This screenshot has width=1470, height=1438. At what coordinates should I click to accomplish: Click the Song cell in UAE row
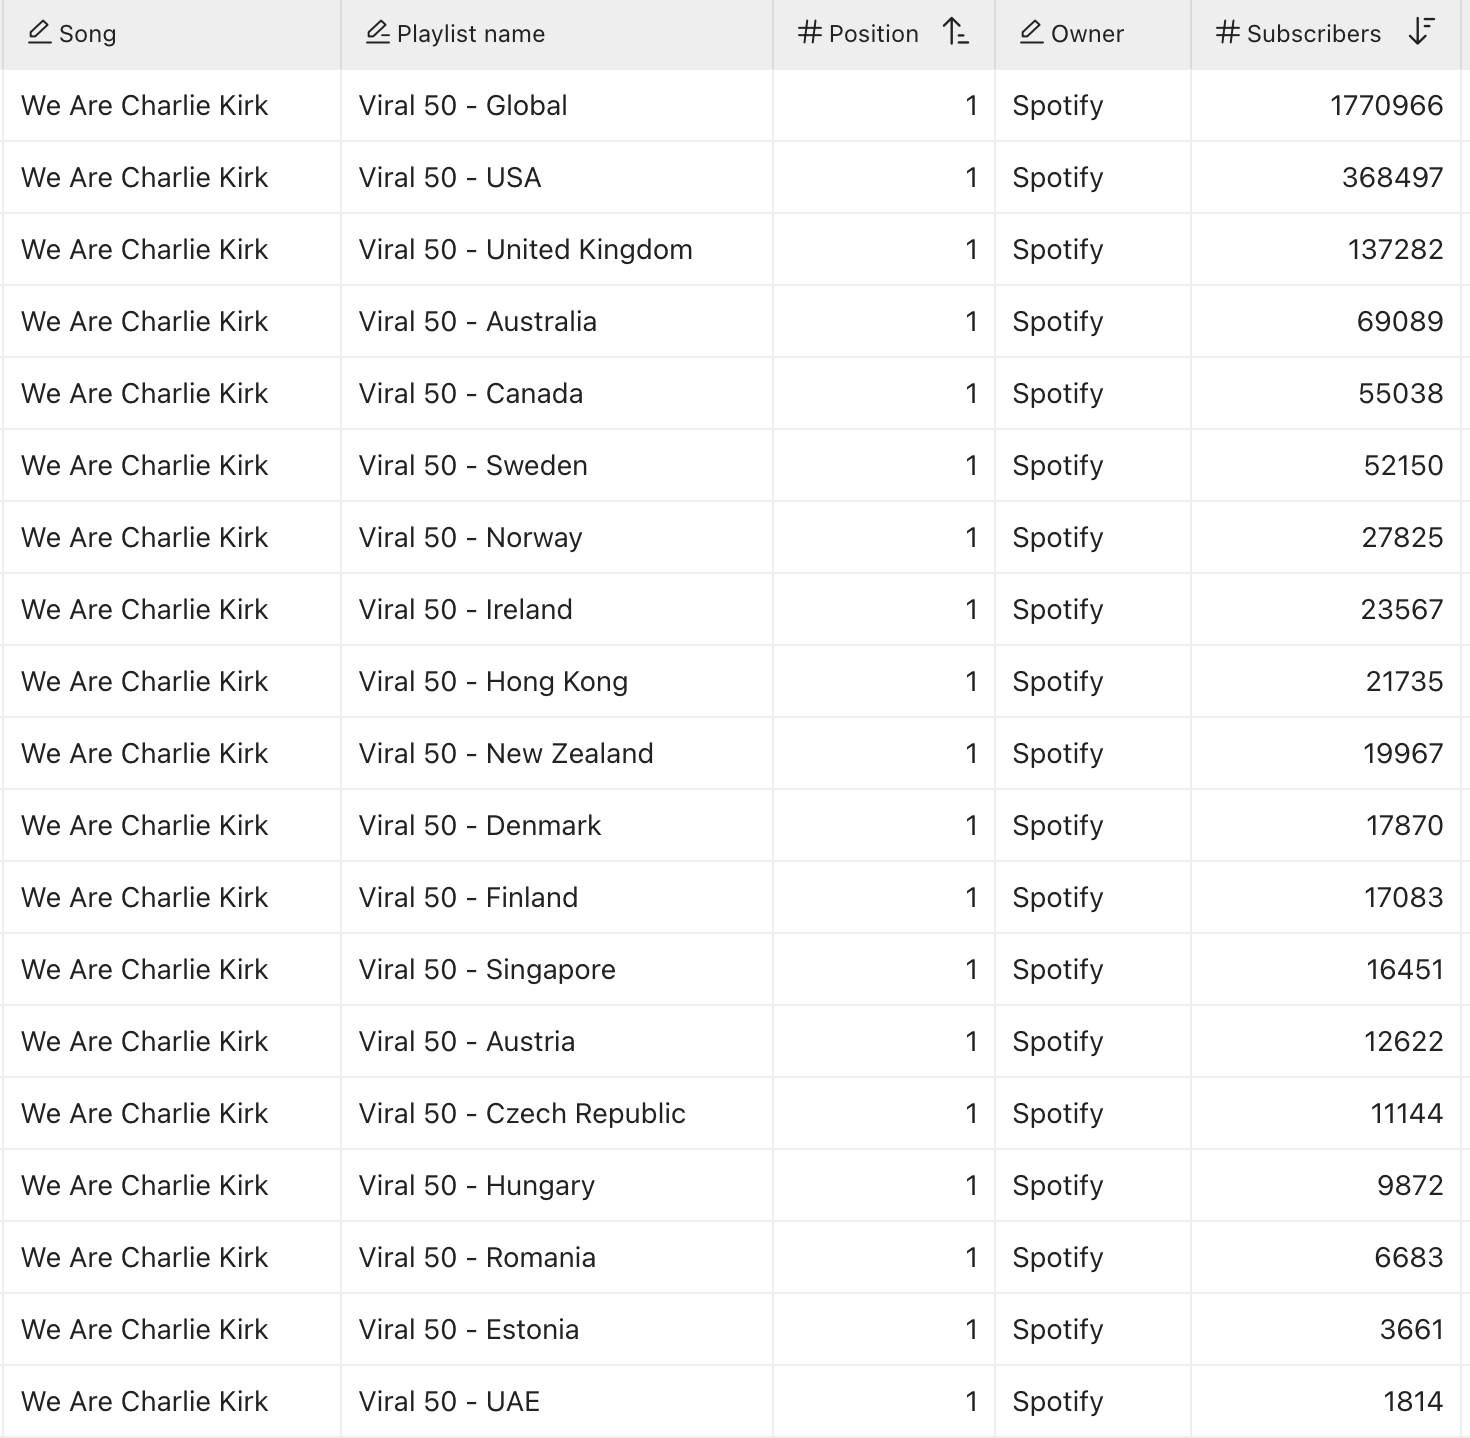tap(172, 1401)
